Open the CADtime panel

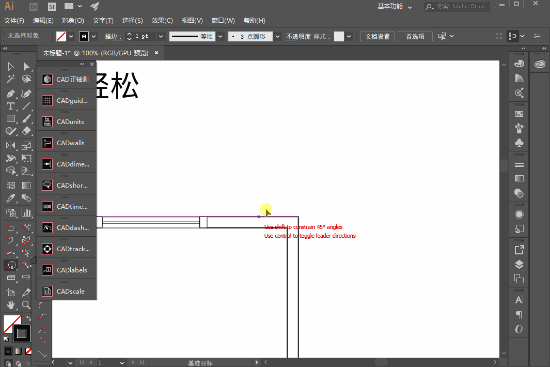coord(67,207)
